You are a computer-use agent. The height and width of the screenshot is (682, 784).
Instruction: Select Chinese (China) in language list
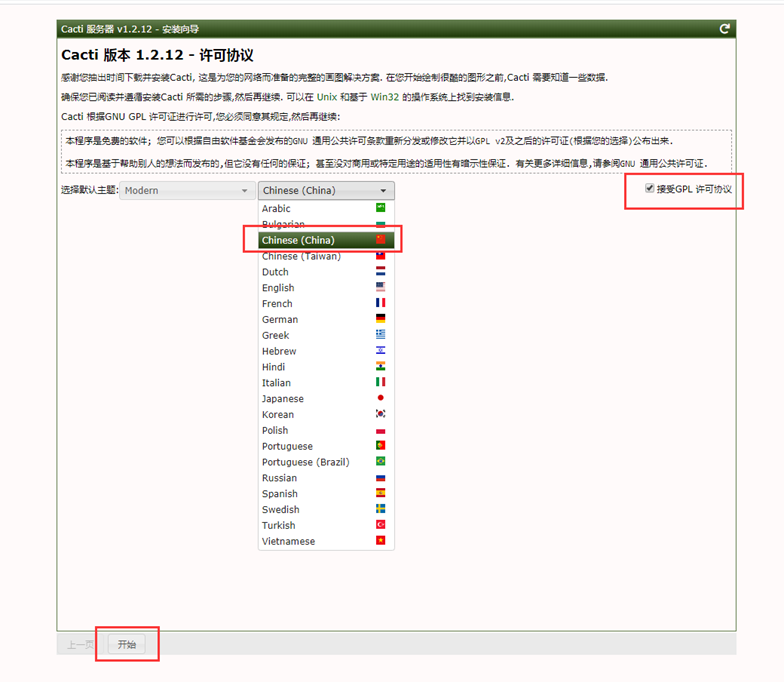click(x=326, y=240)
